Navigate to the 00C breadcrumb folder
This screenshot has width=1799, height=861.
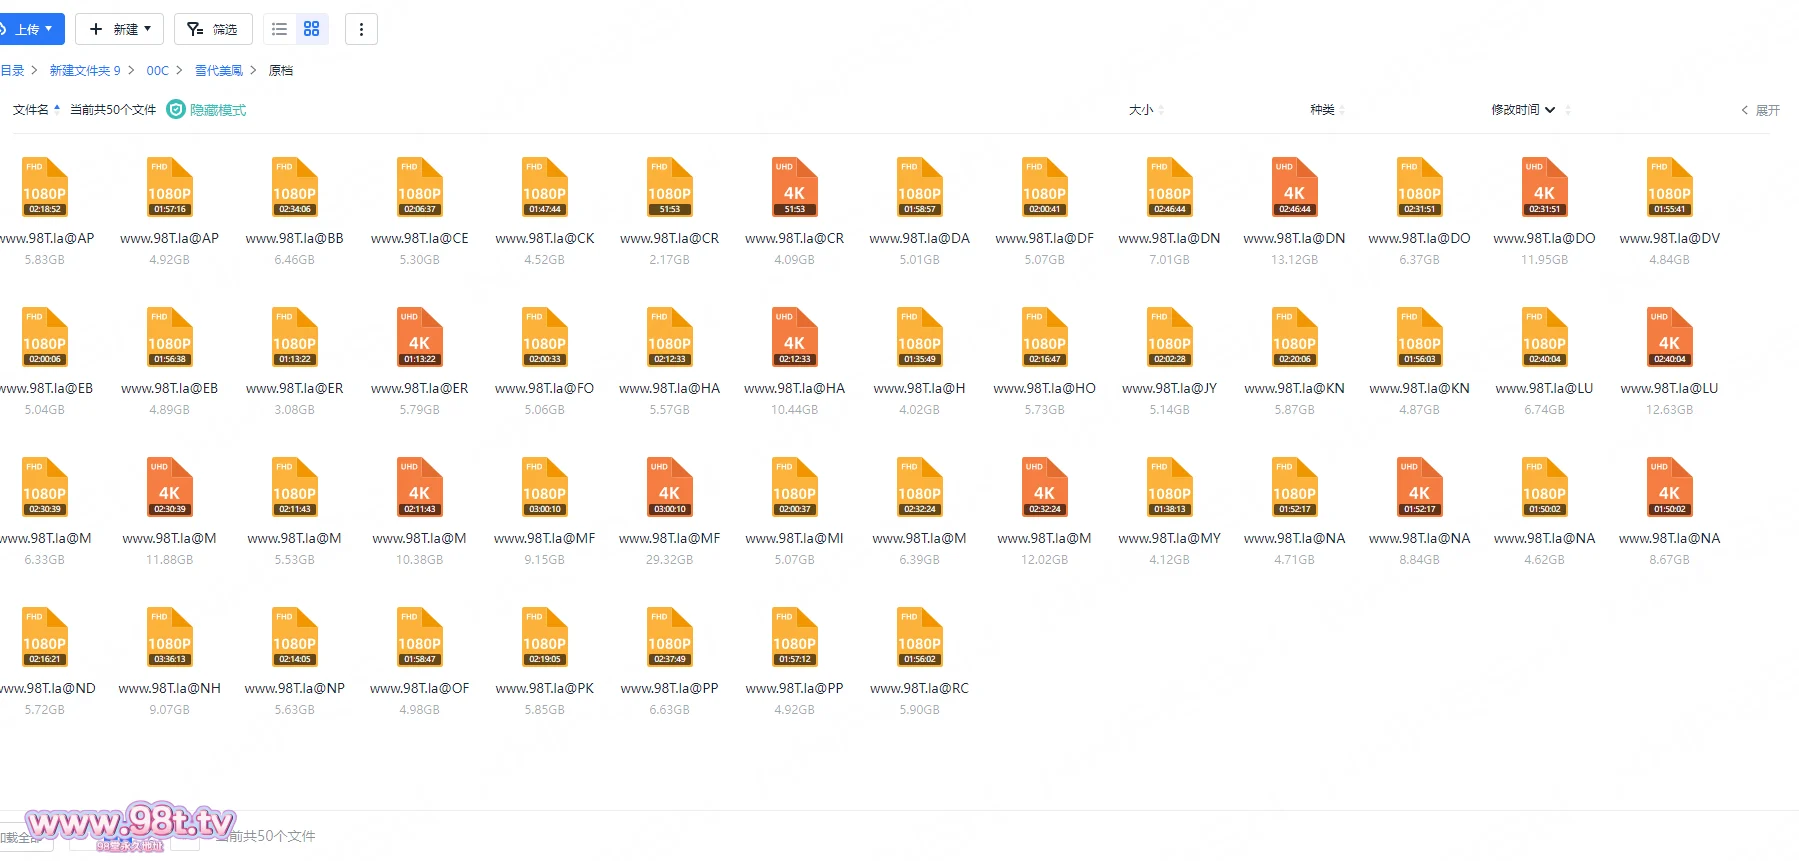click(x=157, y=71)
